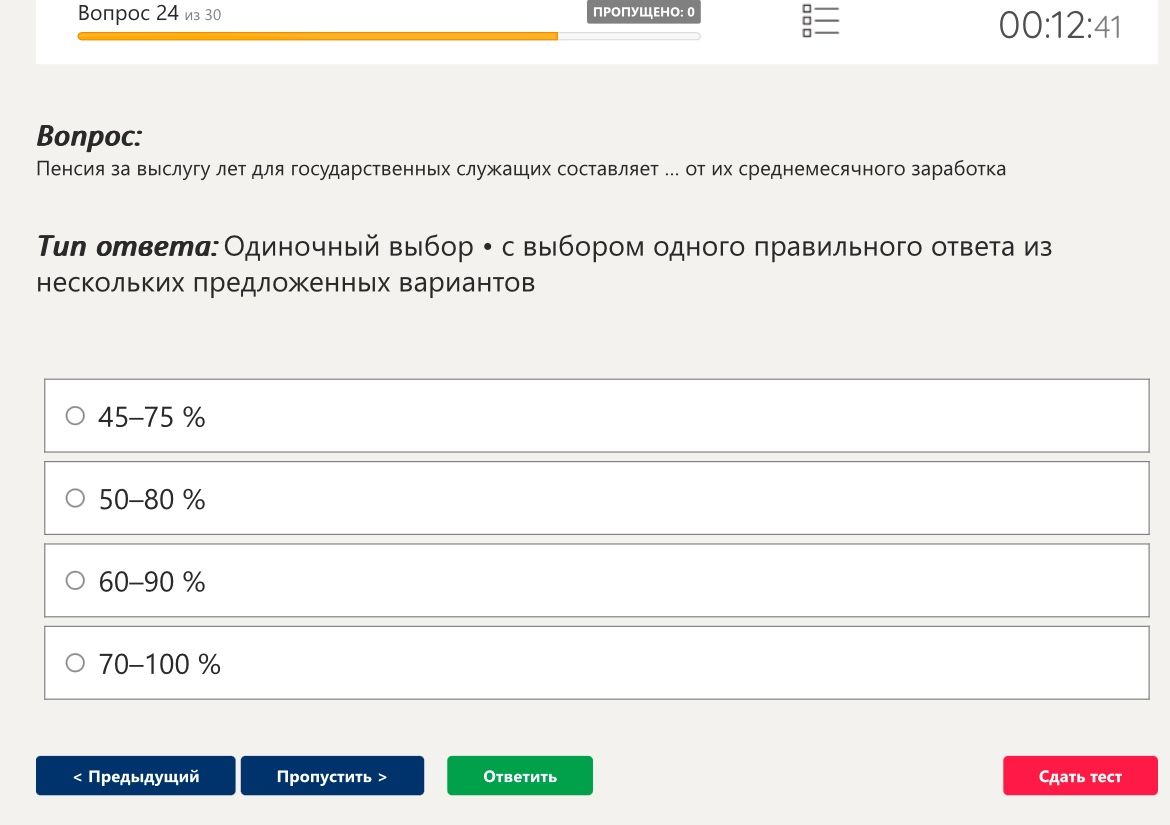Click the Предыдущий button

tap(136, 776)
